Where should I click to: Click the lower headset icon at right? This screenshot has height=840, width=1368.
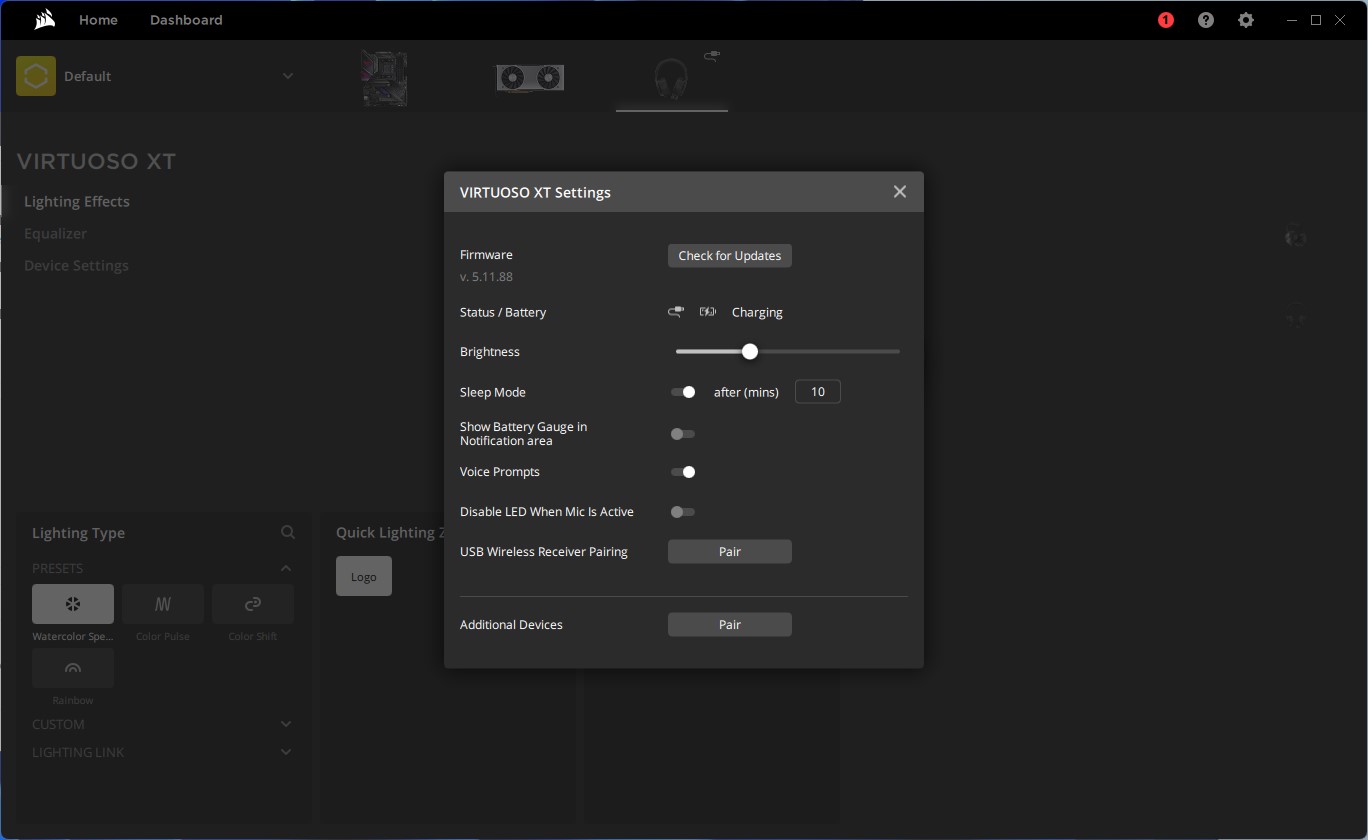click(x=1295, y=315)
